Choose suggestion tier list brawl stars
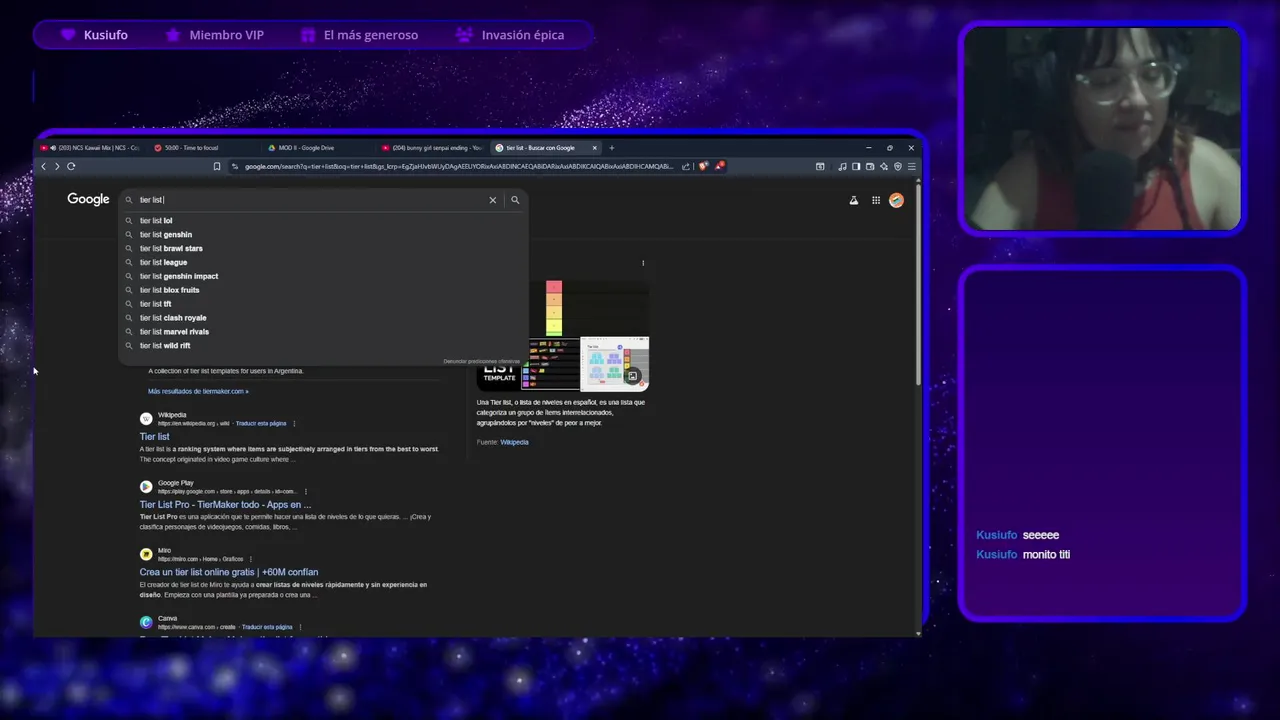The height and width of the screenshot is (720, 1280). tap(323, 249)
